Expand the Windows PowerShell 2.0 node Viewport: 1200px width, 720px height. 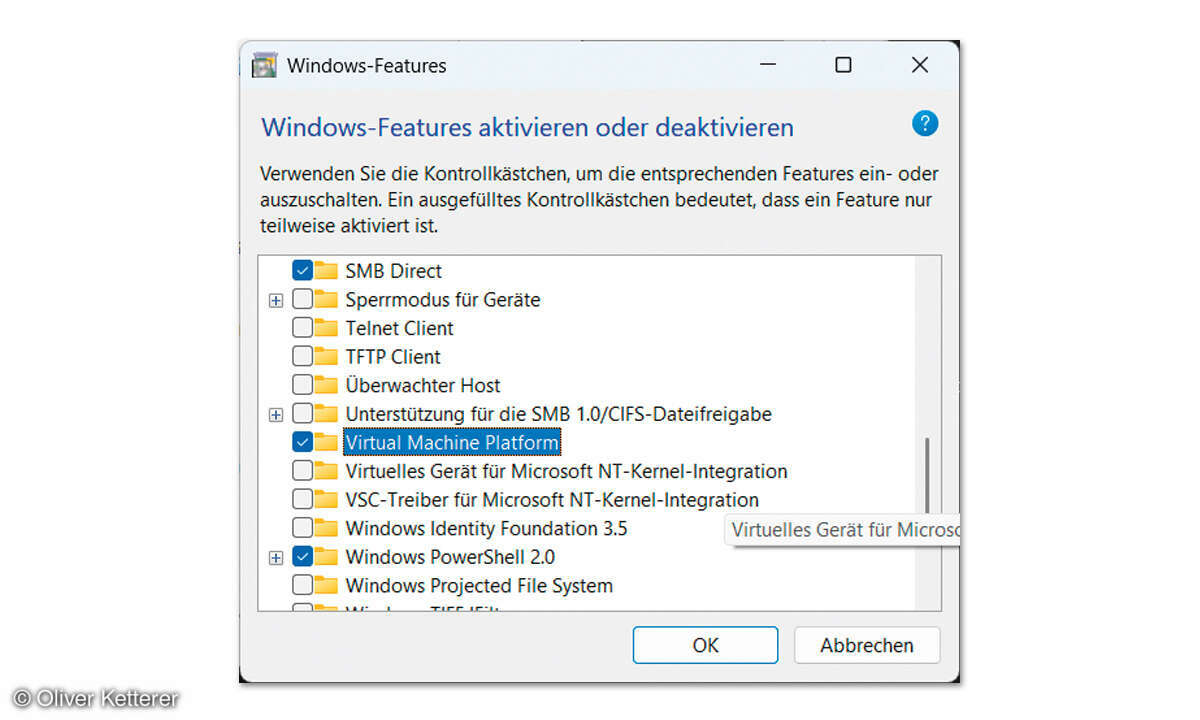[276, 558]
